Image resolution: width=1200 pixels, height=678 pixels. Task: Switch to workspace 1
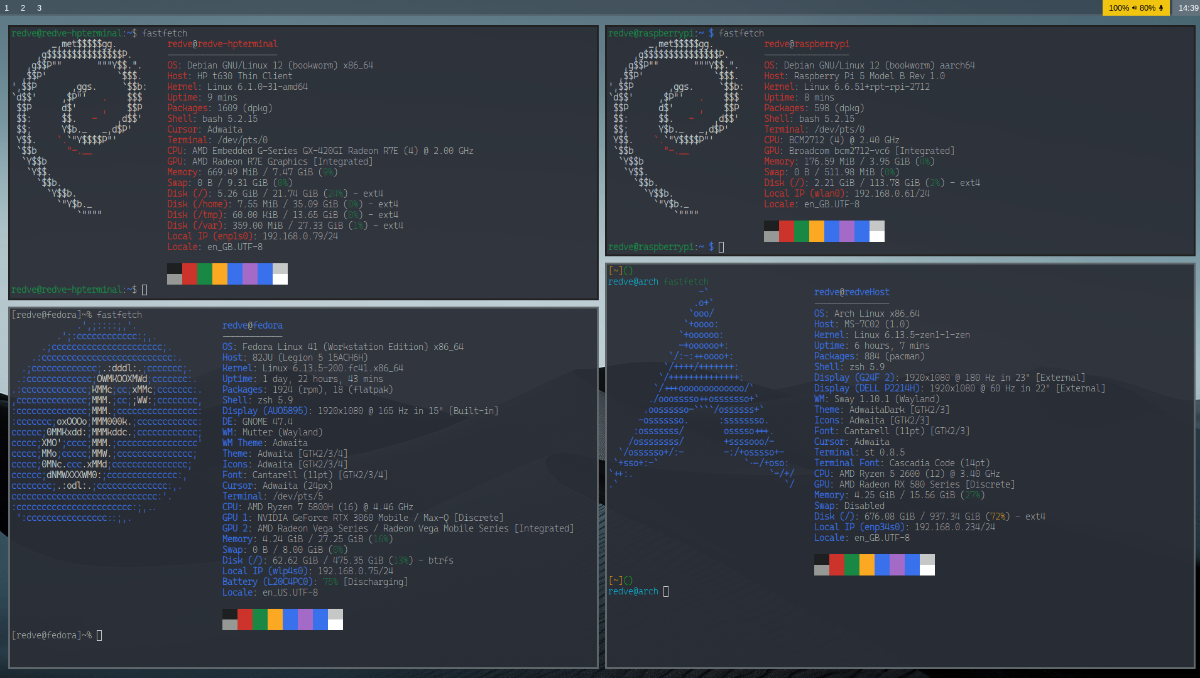pos(7,8)
